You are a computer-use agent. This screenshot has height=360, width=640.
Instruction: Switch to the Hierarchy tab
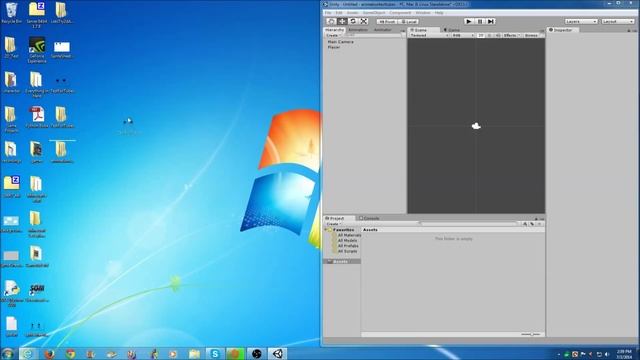[x=334, y=30]
